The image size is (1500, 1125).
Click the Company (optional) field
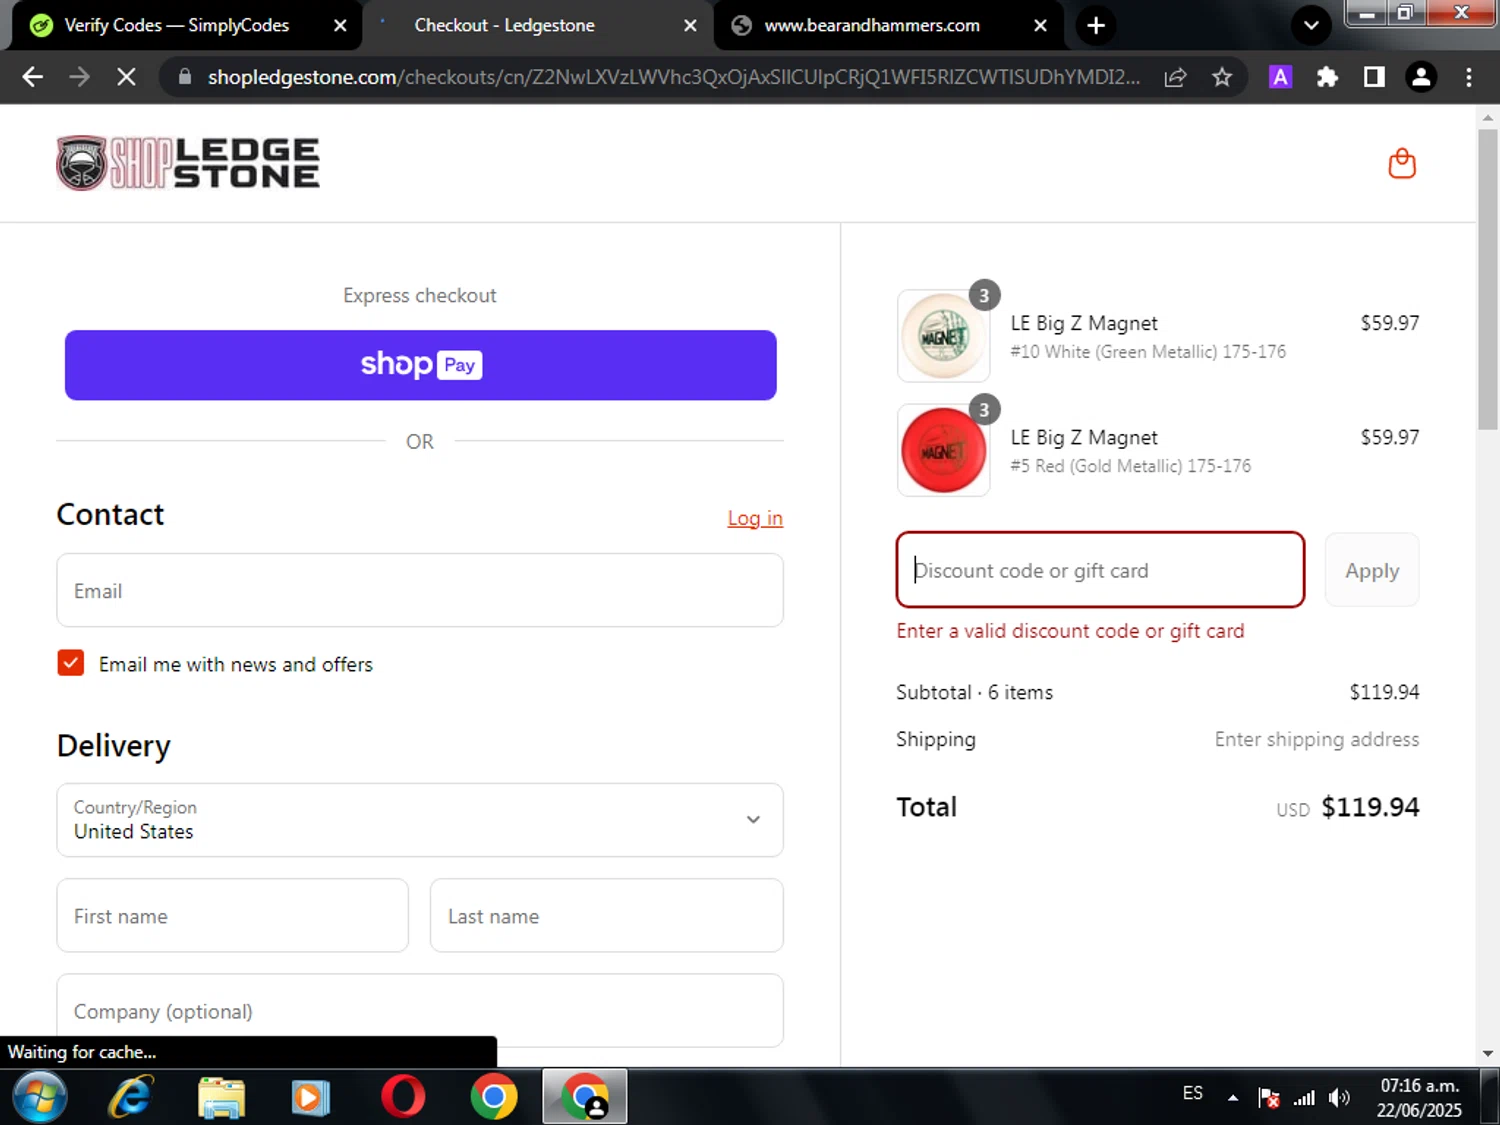[420, 1010]
